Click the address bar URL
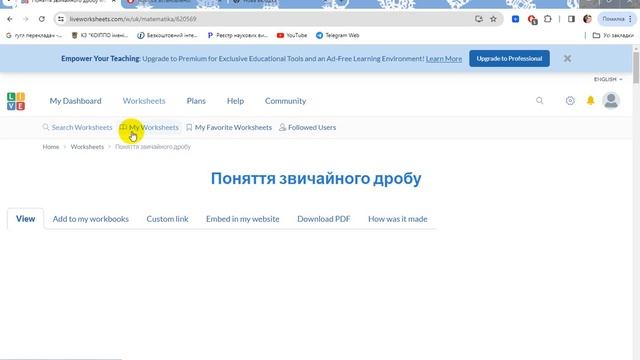The height and width of the screenshot is (360, 640). (x=133, y=19)
